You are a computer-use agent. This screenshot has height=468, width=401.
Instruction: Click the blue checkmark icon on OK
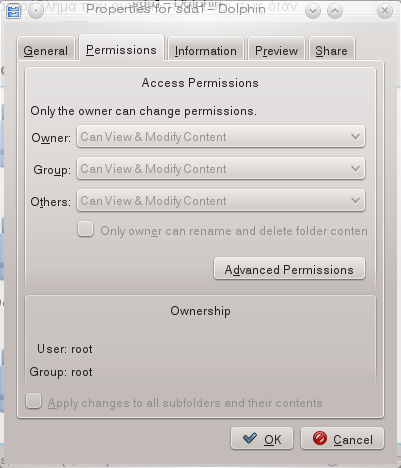[x=250, y=438]
